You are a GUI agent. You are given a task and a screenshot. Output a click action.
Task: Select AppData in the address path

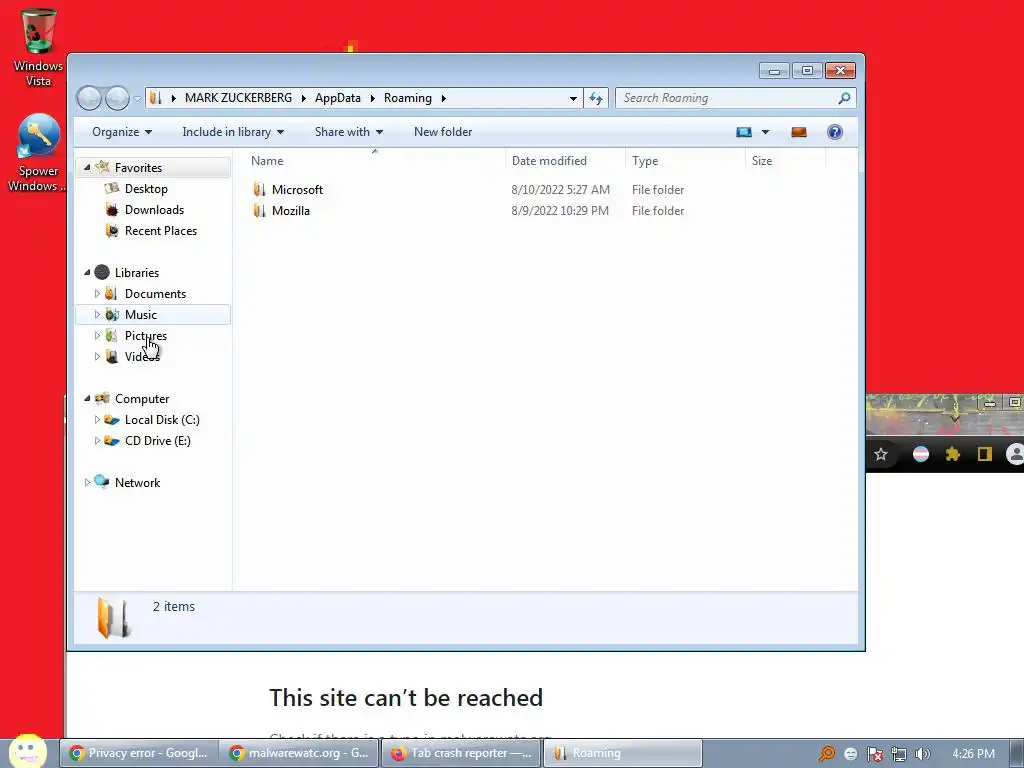pos(338,98)
